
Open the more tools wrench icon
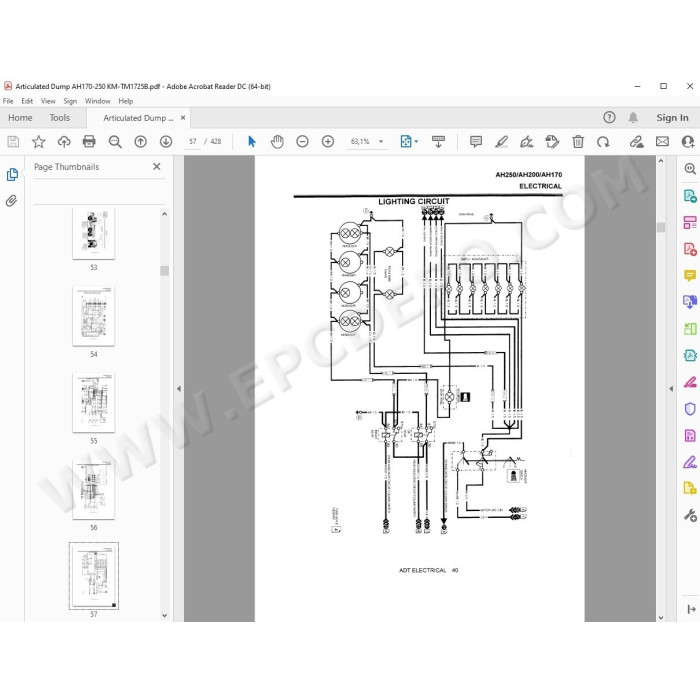point(690,515)
